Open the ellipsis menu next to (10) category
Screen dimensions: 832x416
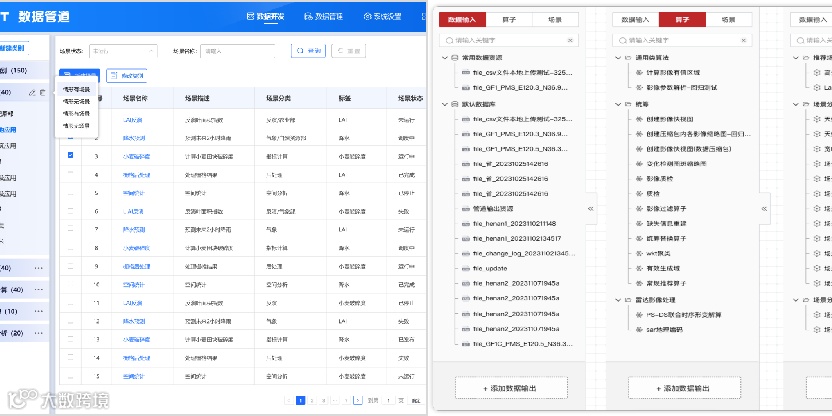point(39,311)
